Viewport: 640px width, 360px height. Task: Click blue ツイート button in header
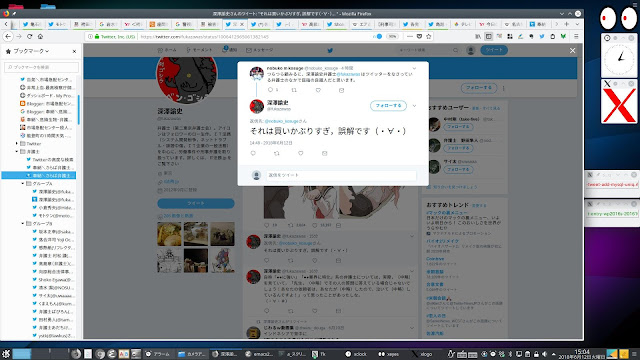click(494, 50)
